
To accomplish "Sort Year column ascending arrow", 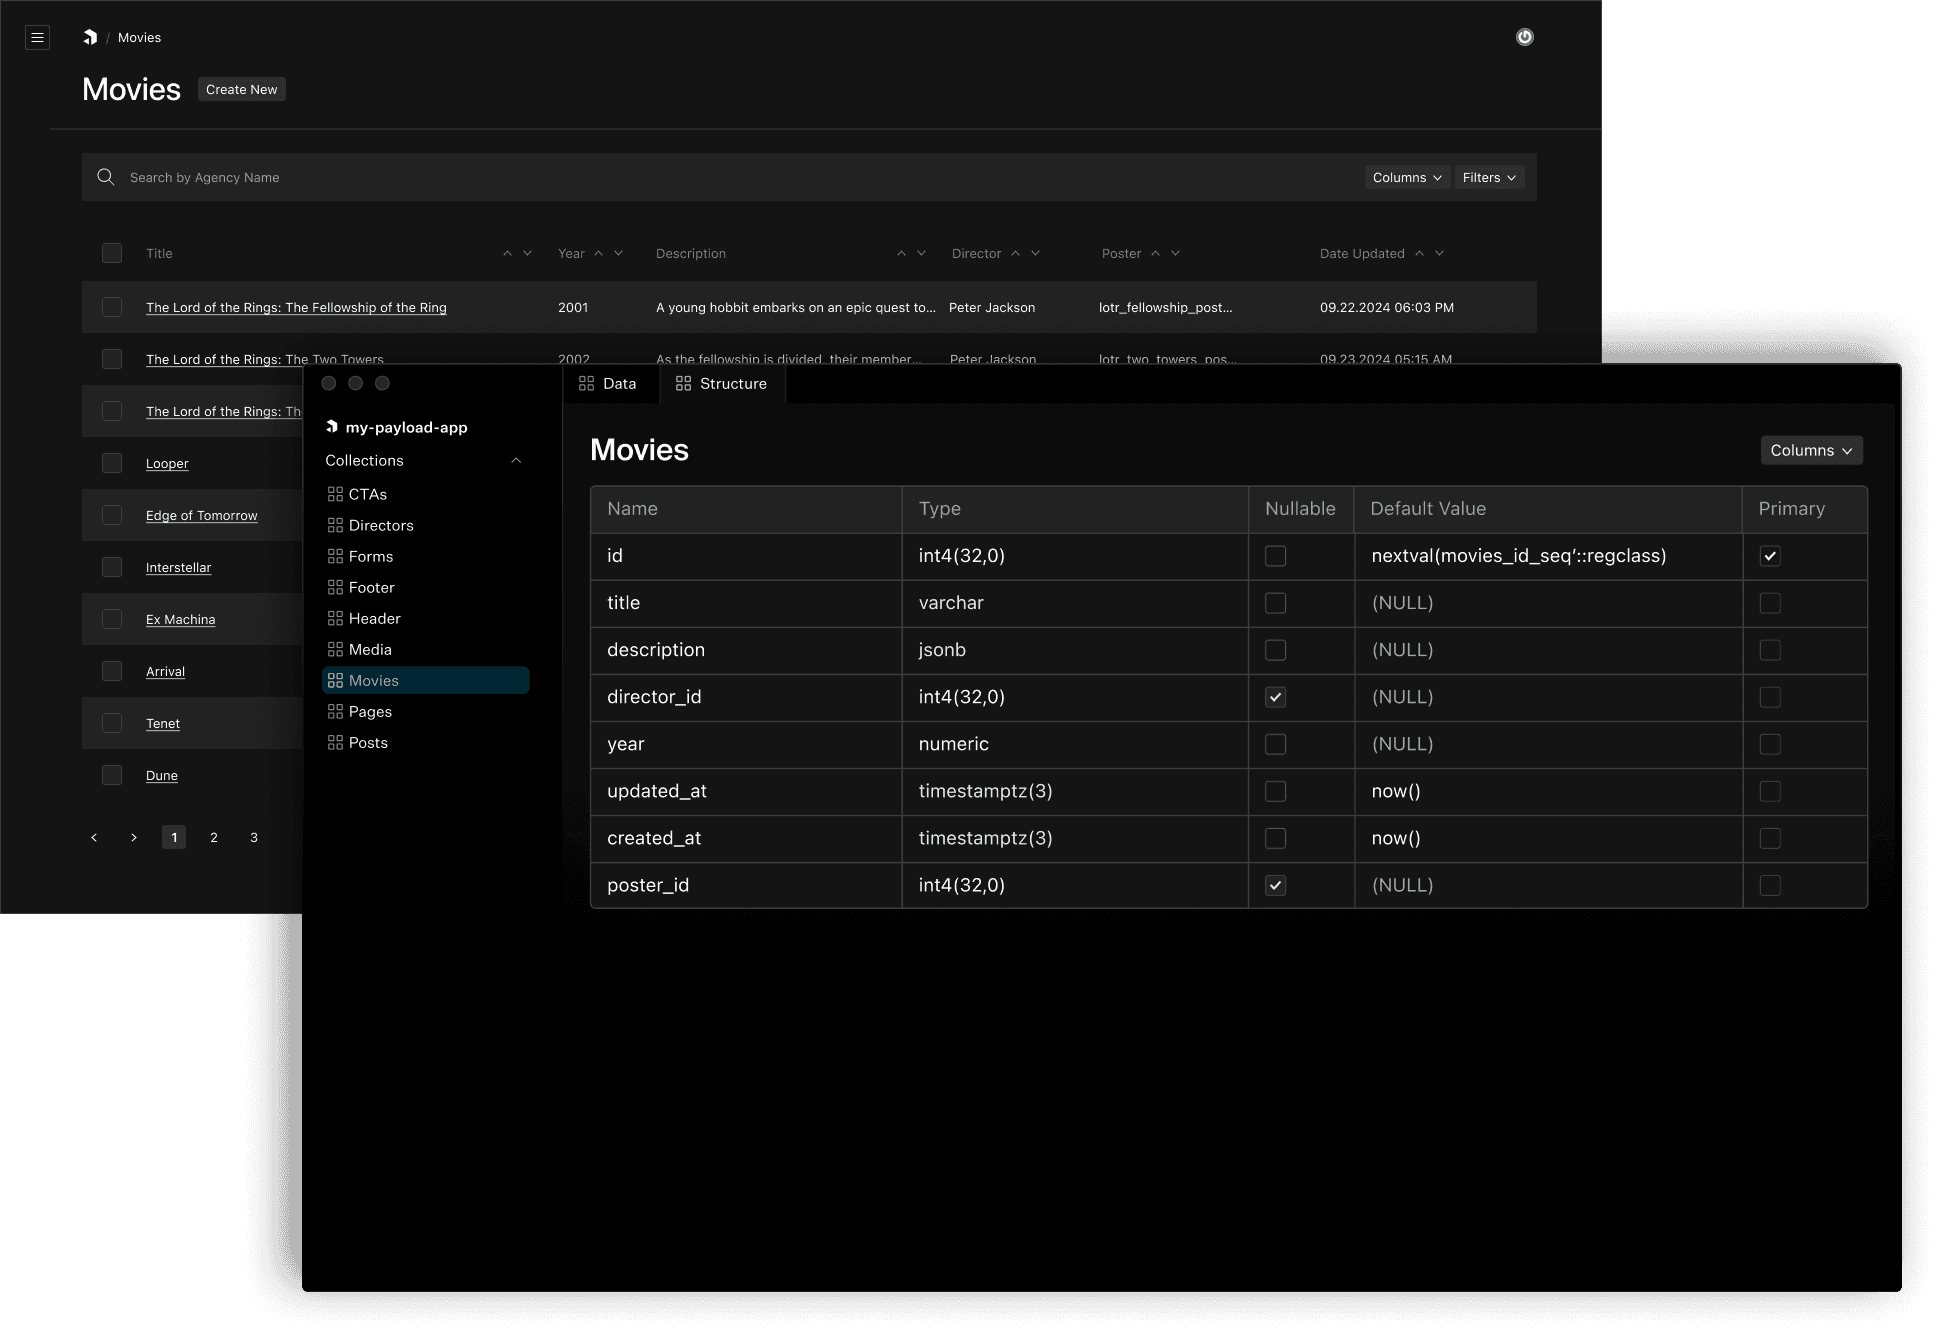I will pos(598,253).
